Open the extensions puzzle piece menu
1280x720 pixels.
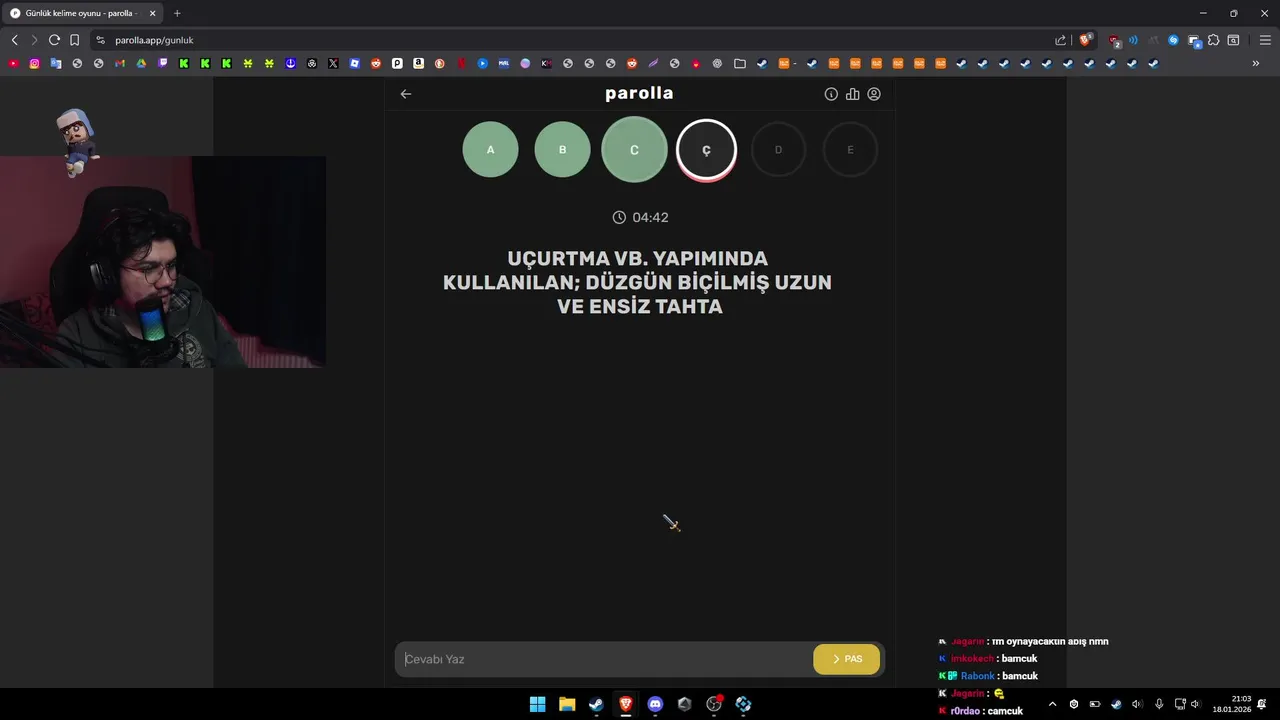point(1213,40)
